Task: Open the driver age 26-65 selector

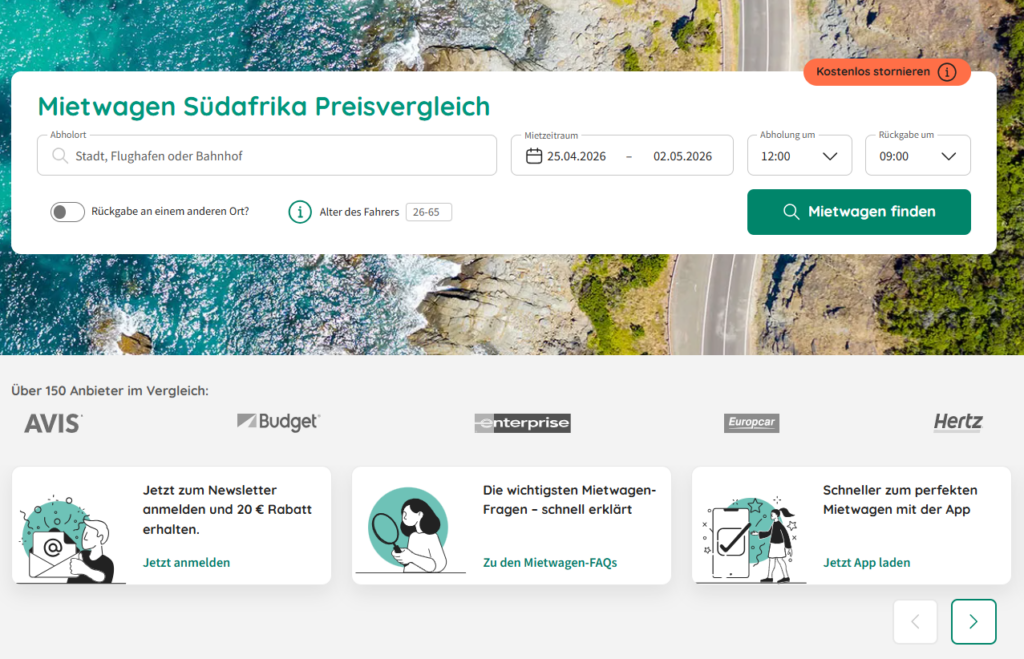Action: pyautogui.click(x=428, y=212)
